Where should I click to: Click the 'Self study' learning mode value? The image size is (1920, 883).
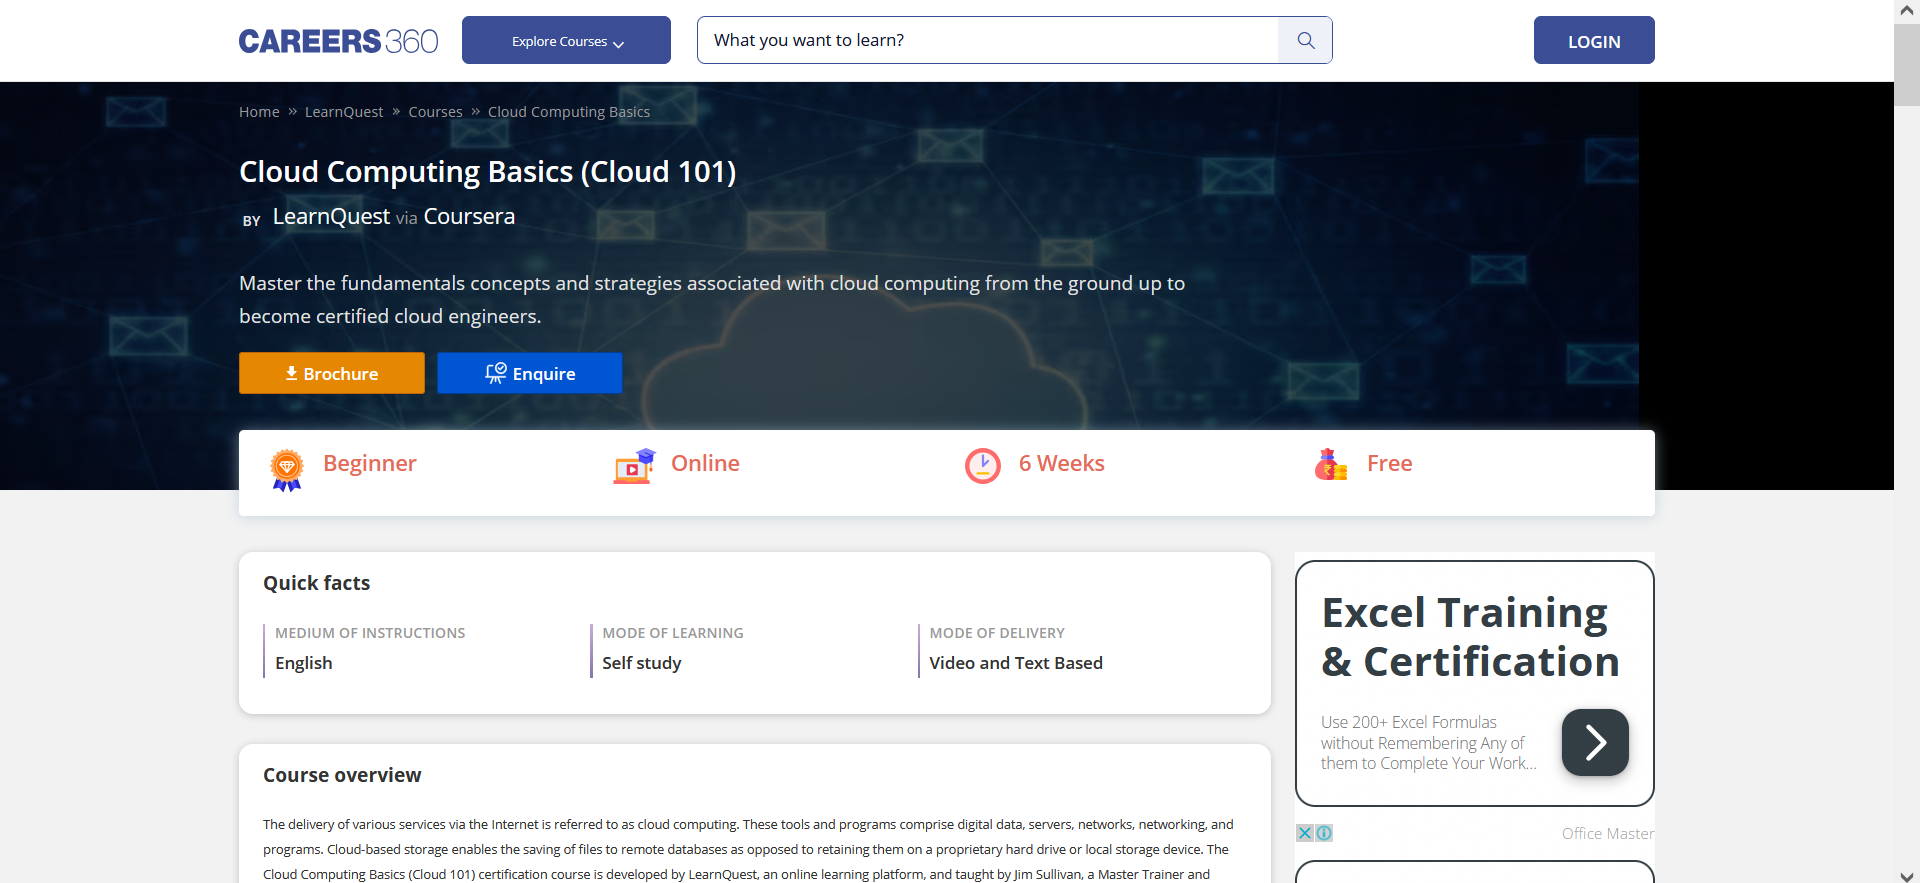[x=641, y=663]
